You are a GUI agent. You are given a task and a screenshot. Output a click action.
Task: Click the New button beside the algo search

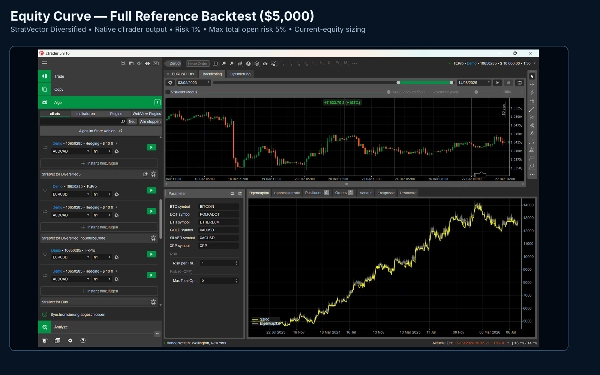pyautogui.click(x=132, y=121)
